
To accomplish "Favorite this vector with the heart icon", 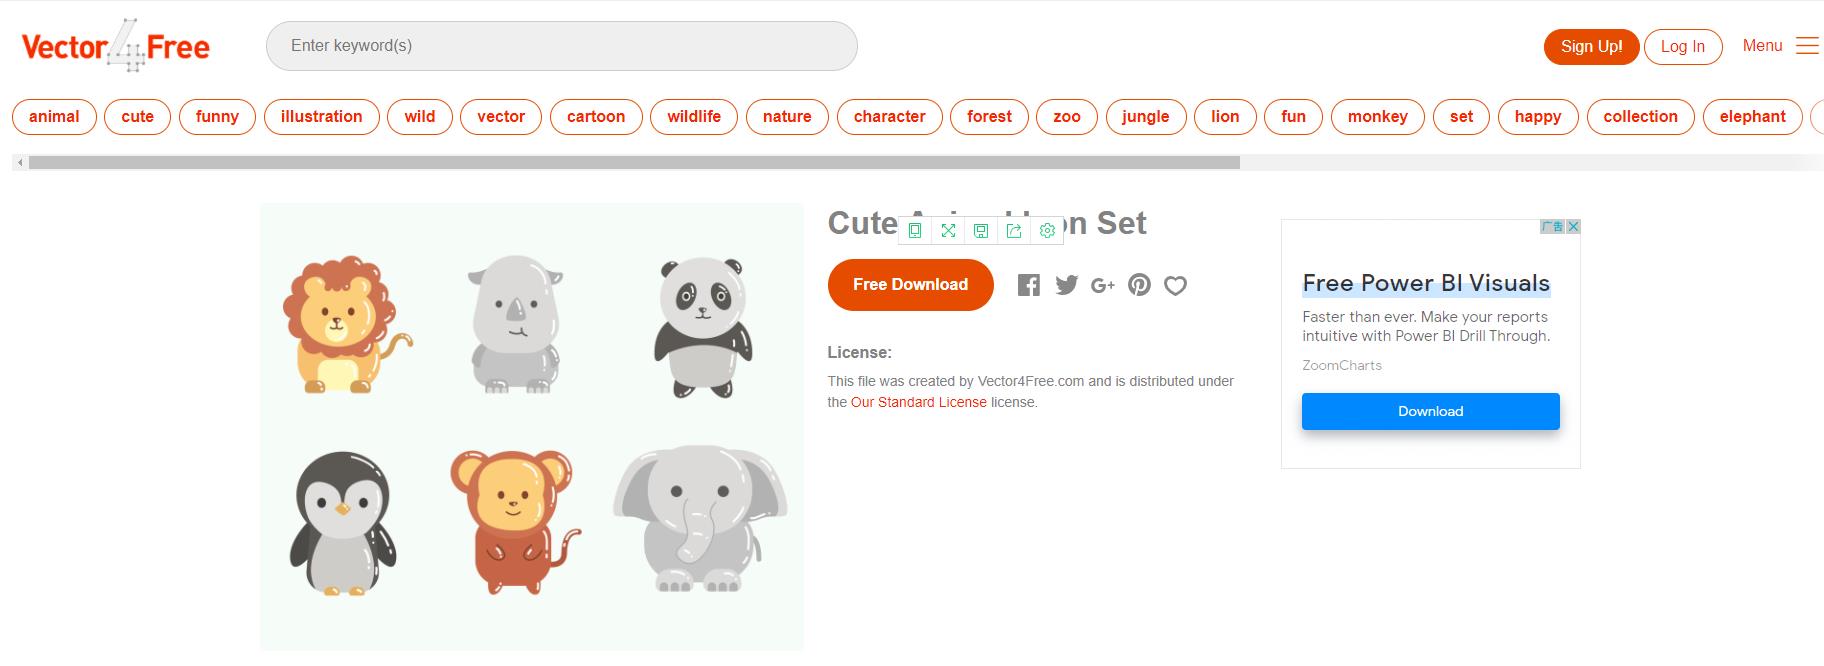I will coord(1176,286).
